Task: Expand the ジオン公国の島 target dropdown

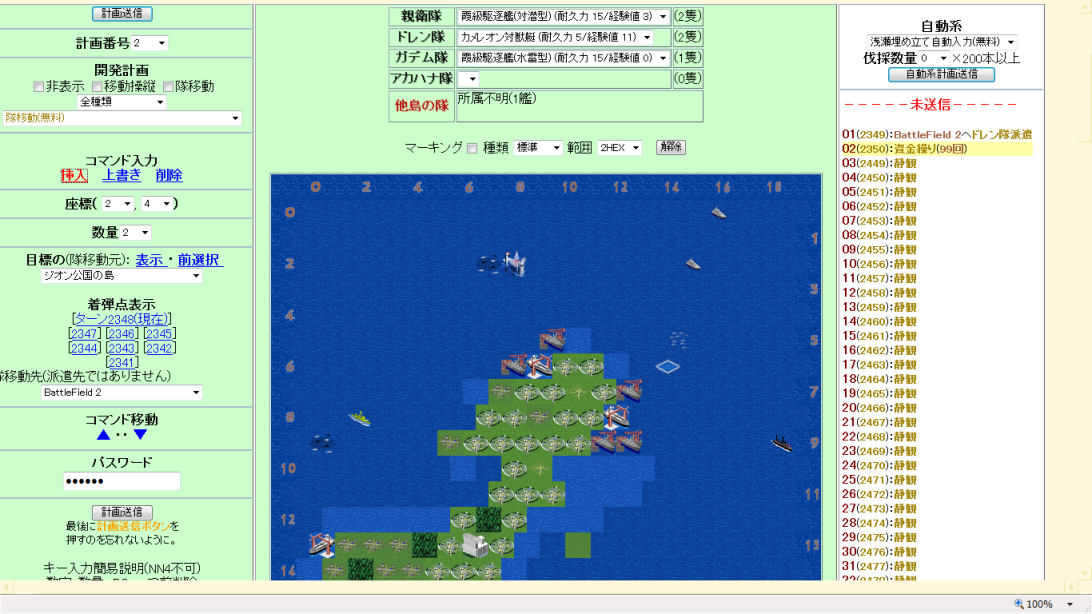Action: click(122, 276)
